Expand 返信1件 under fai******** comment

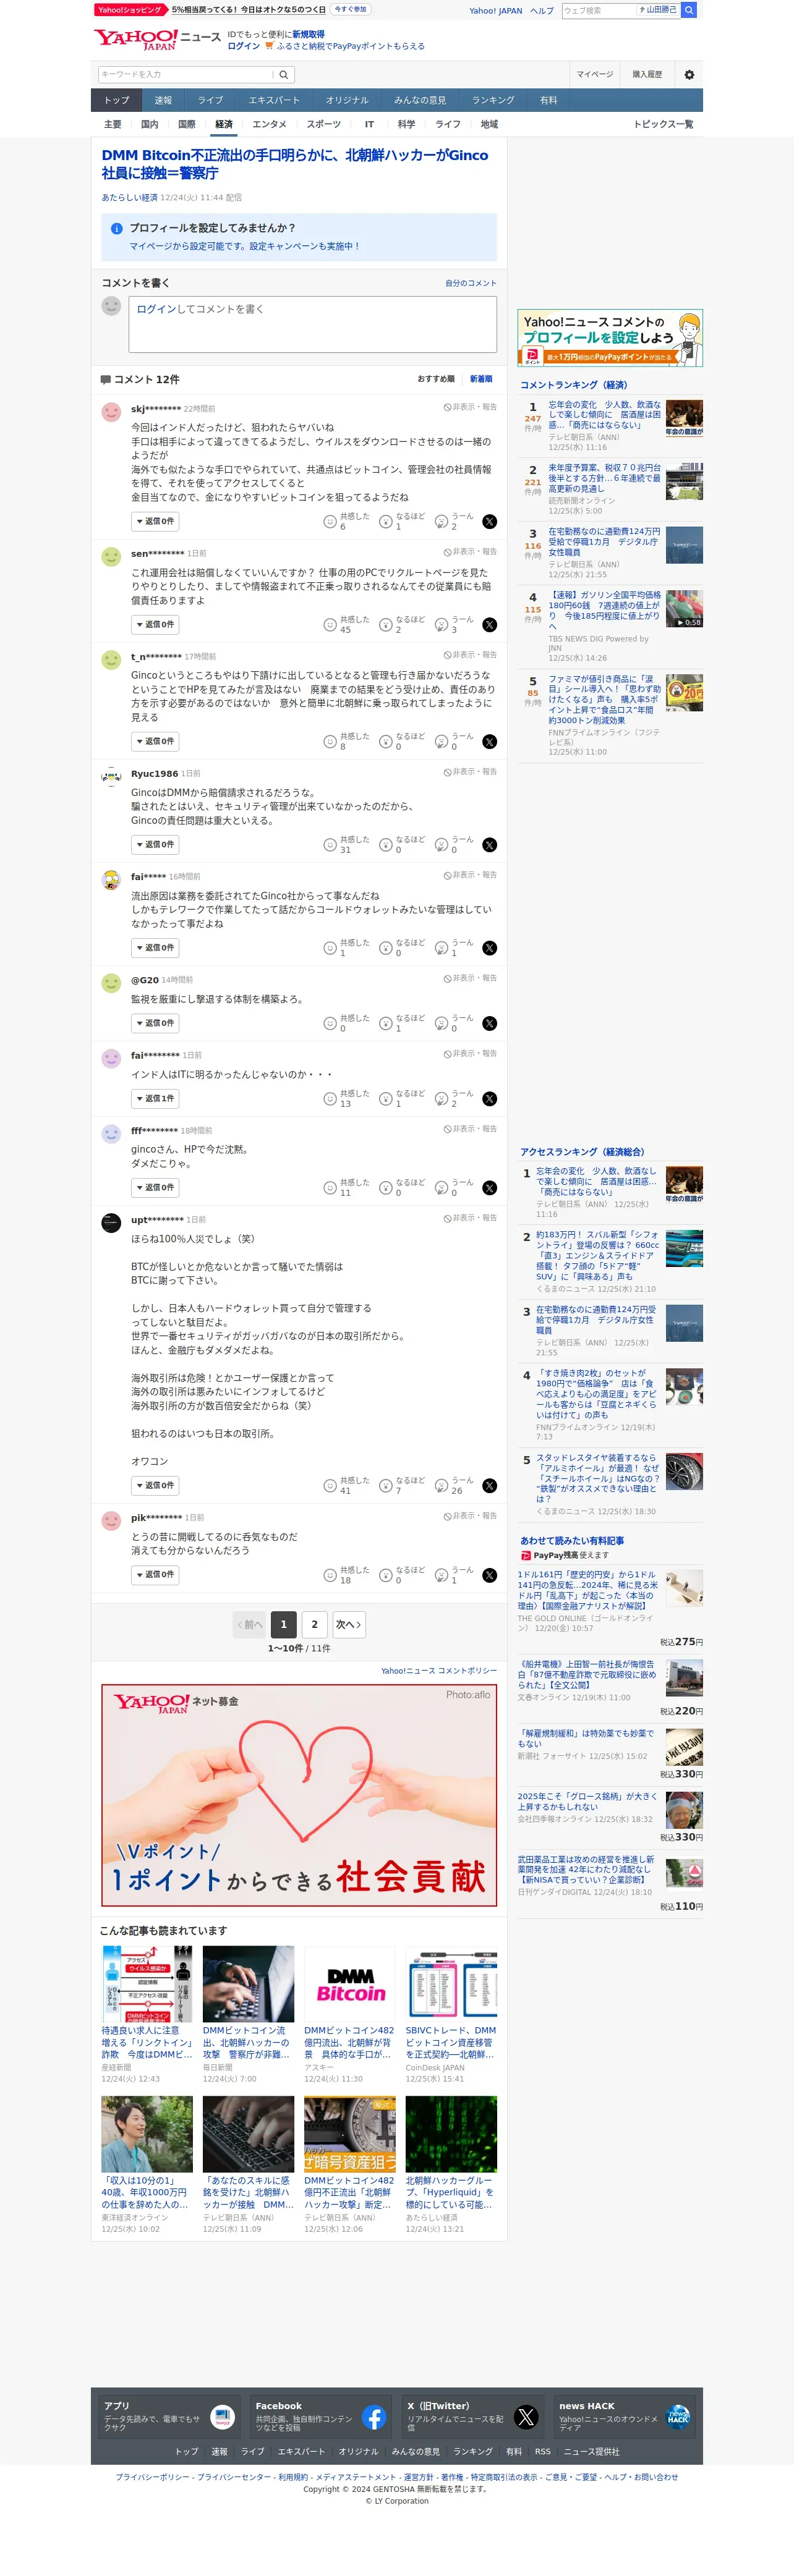(155, 1099)
